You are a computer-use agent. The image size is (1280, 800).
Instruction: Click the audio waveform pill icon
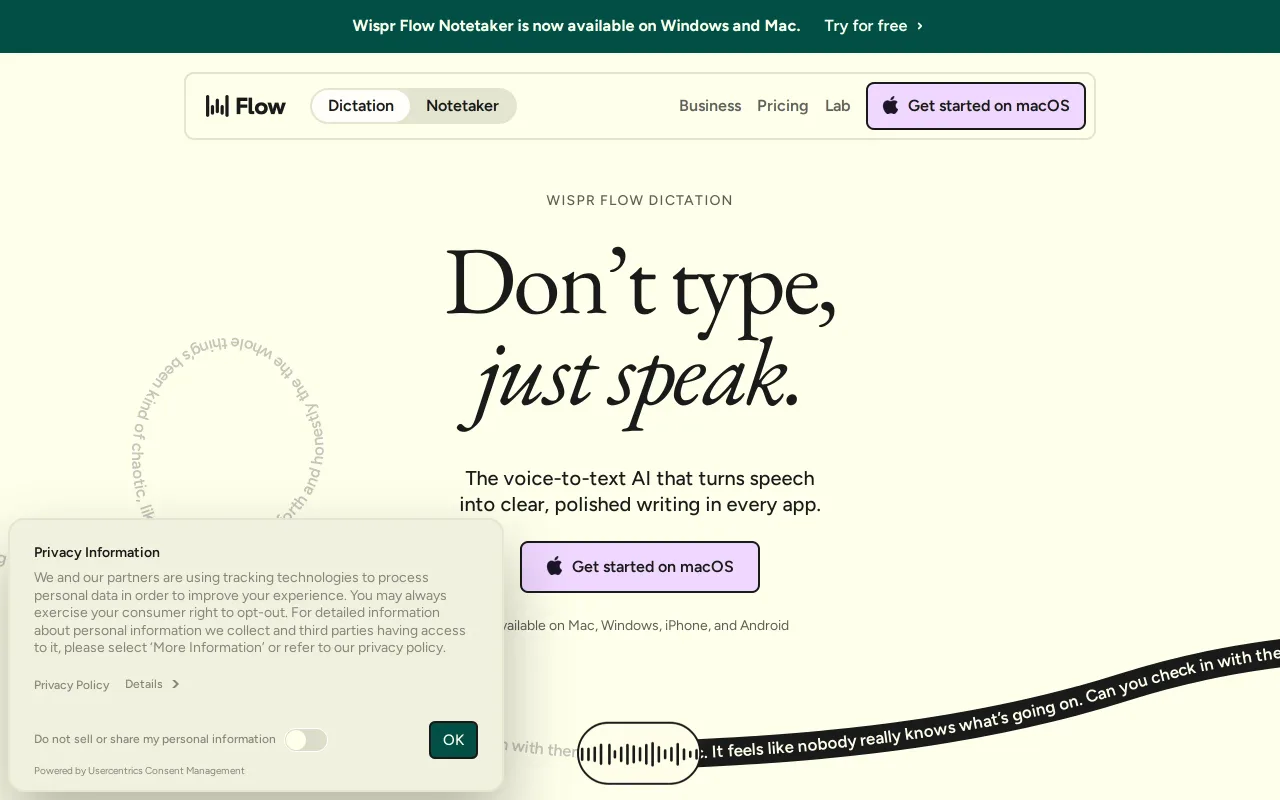pyautogui.click(x=639, y=753)
